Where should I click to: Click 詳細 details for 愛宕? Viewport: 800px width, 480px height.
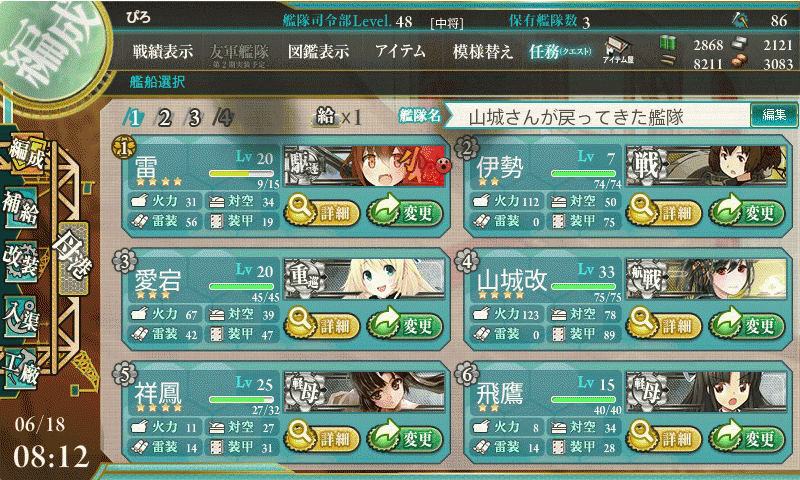[322, 325]
